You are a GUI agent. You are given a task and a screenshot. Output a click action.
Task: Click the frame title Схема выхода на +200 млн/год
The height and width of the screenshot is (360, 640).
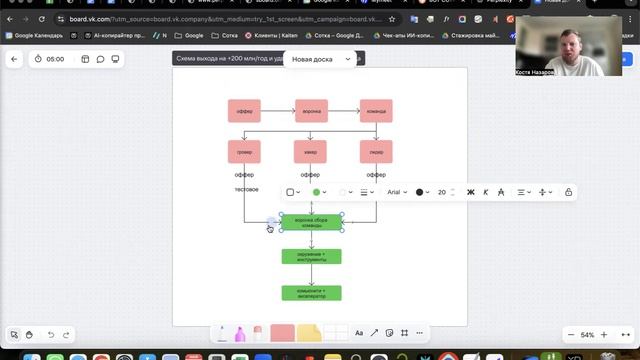pyautogui.click(x=229, y=58)
